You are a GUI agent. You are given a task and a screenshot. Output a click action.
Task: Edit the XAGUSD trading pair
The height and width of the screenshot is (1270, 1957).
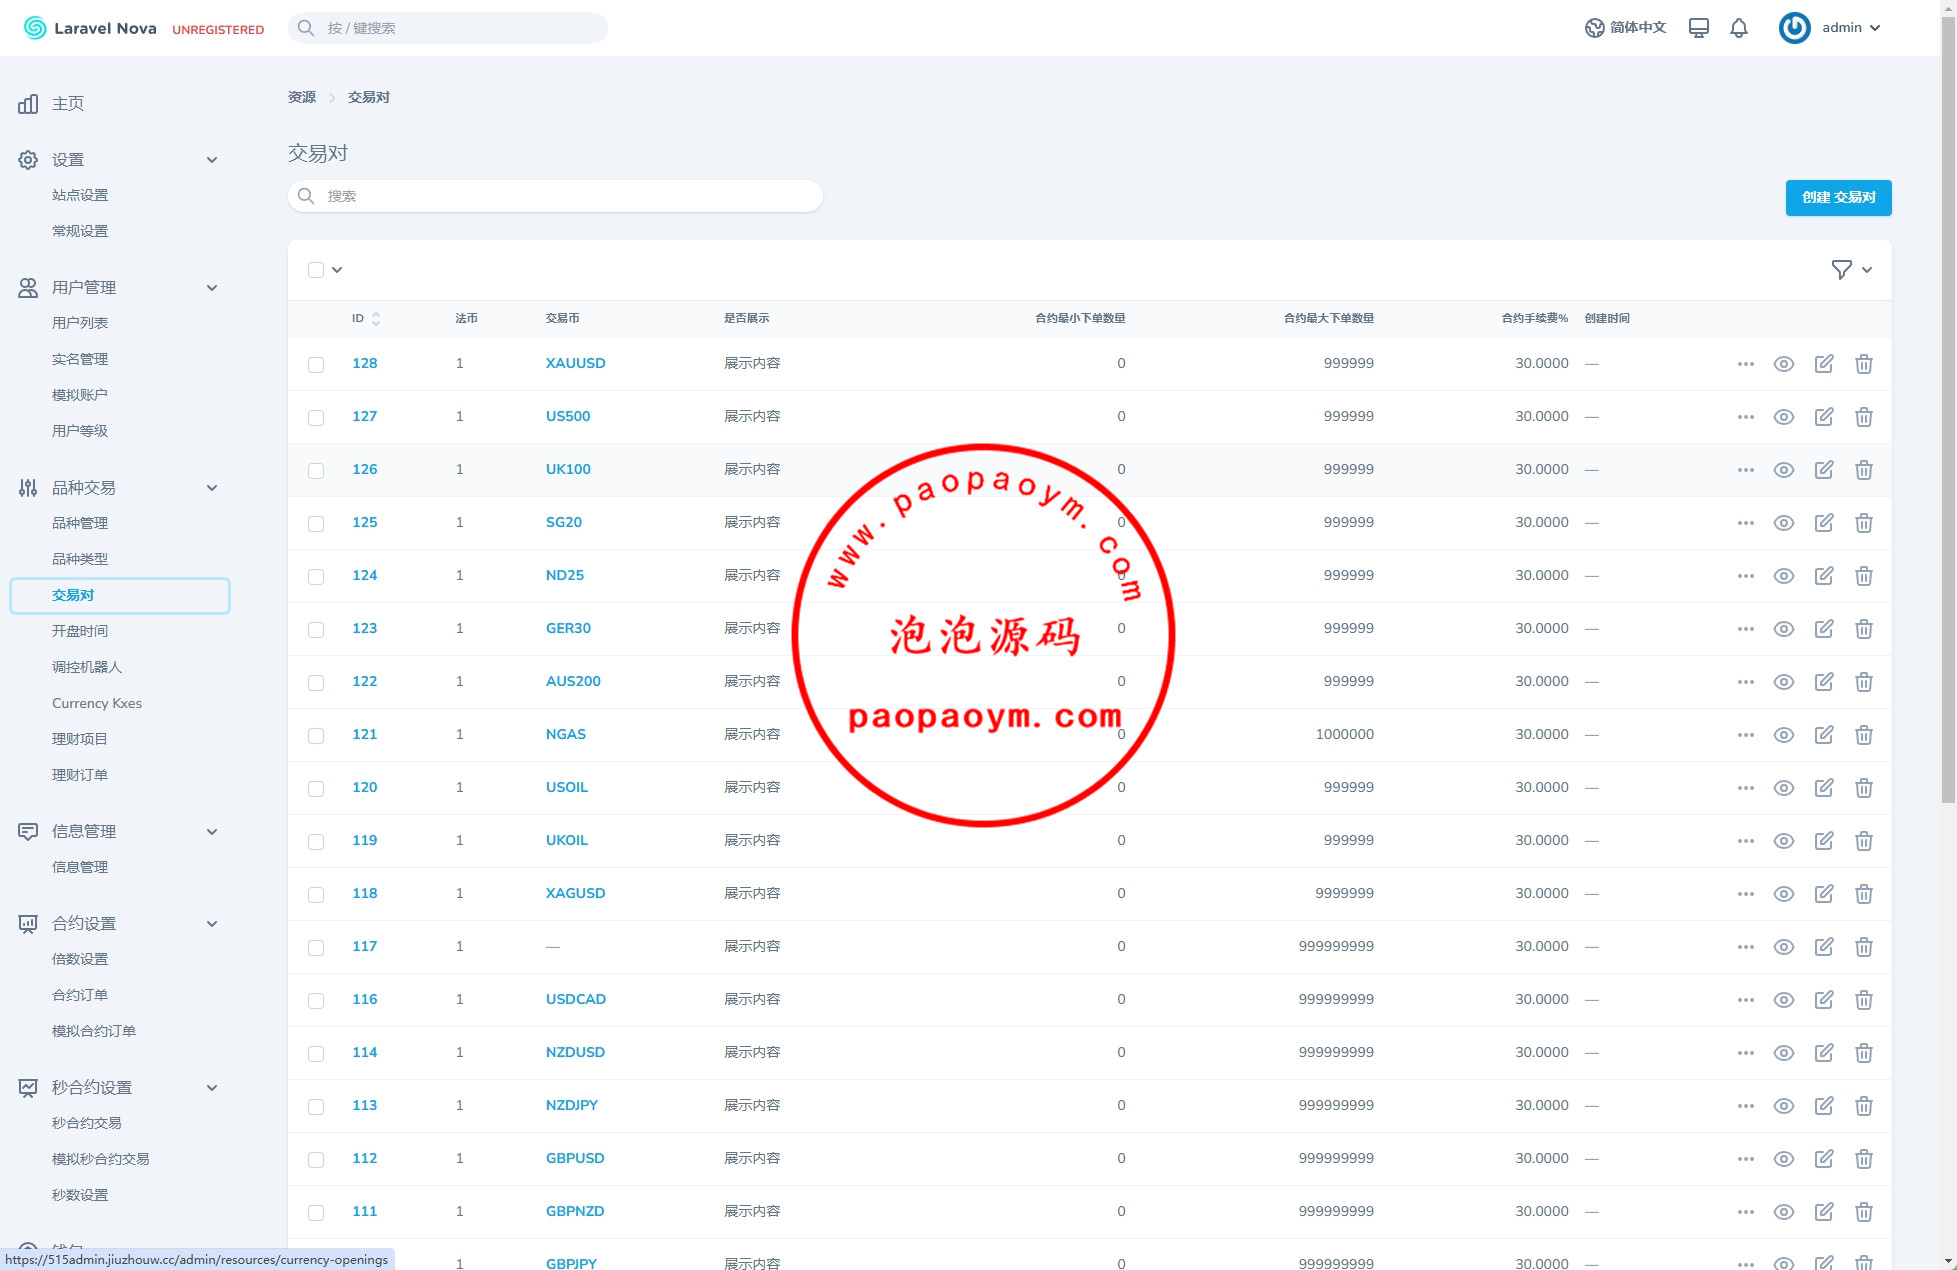tap(1824, 894)
